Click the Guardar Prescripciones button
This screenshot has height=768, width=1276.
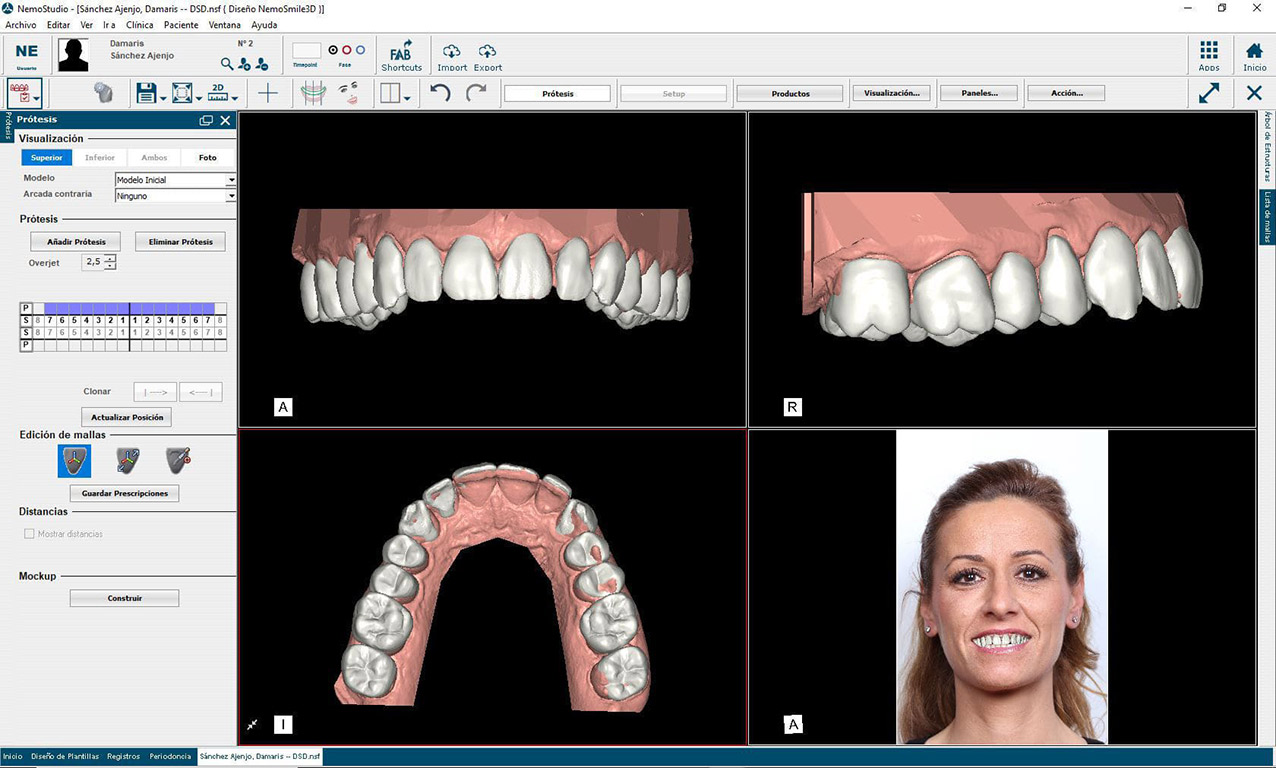tap(124, 493)
